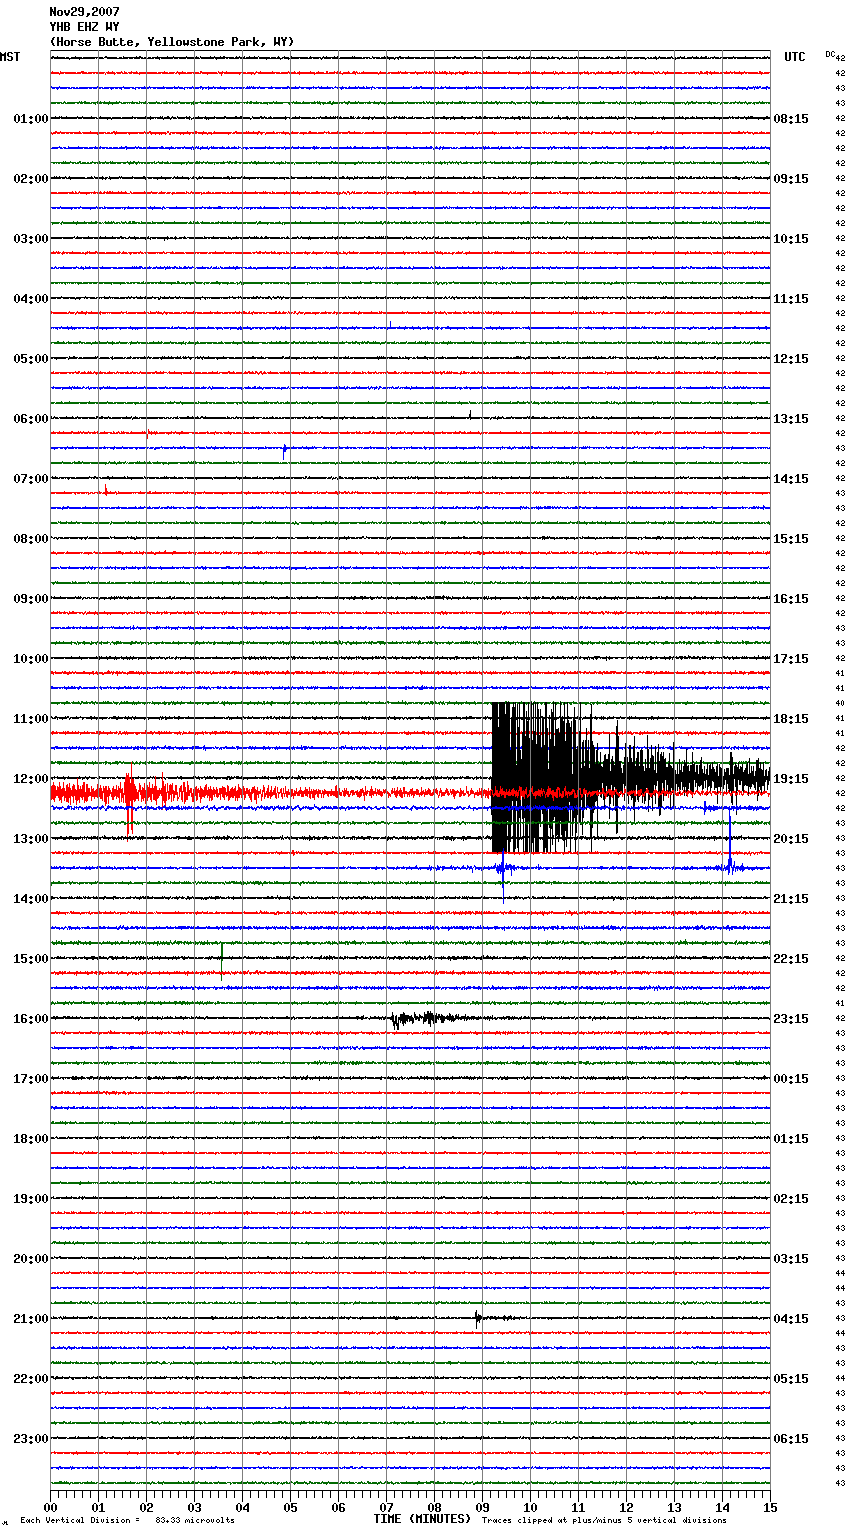Click the 22:00 MST row label

point(31,1379)
